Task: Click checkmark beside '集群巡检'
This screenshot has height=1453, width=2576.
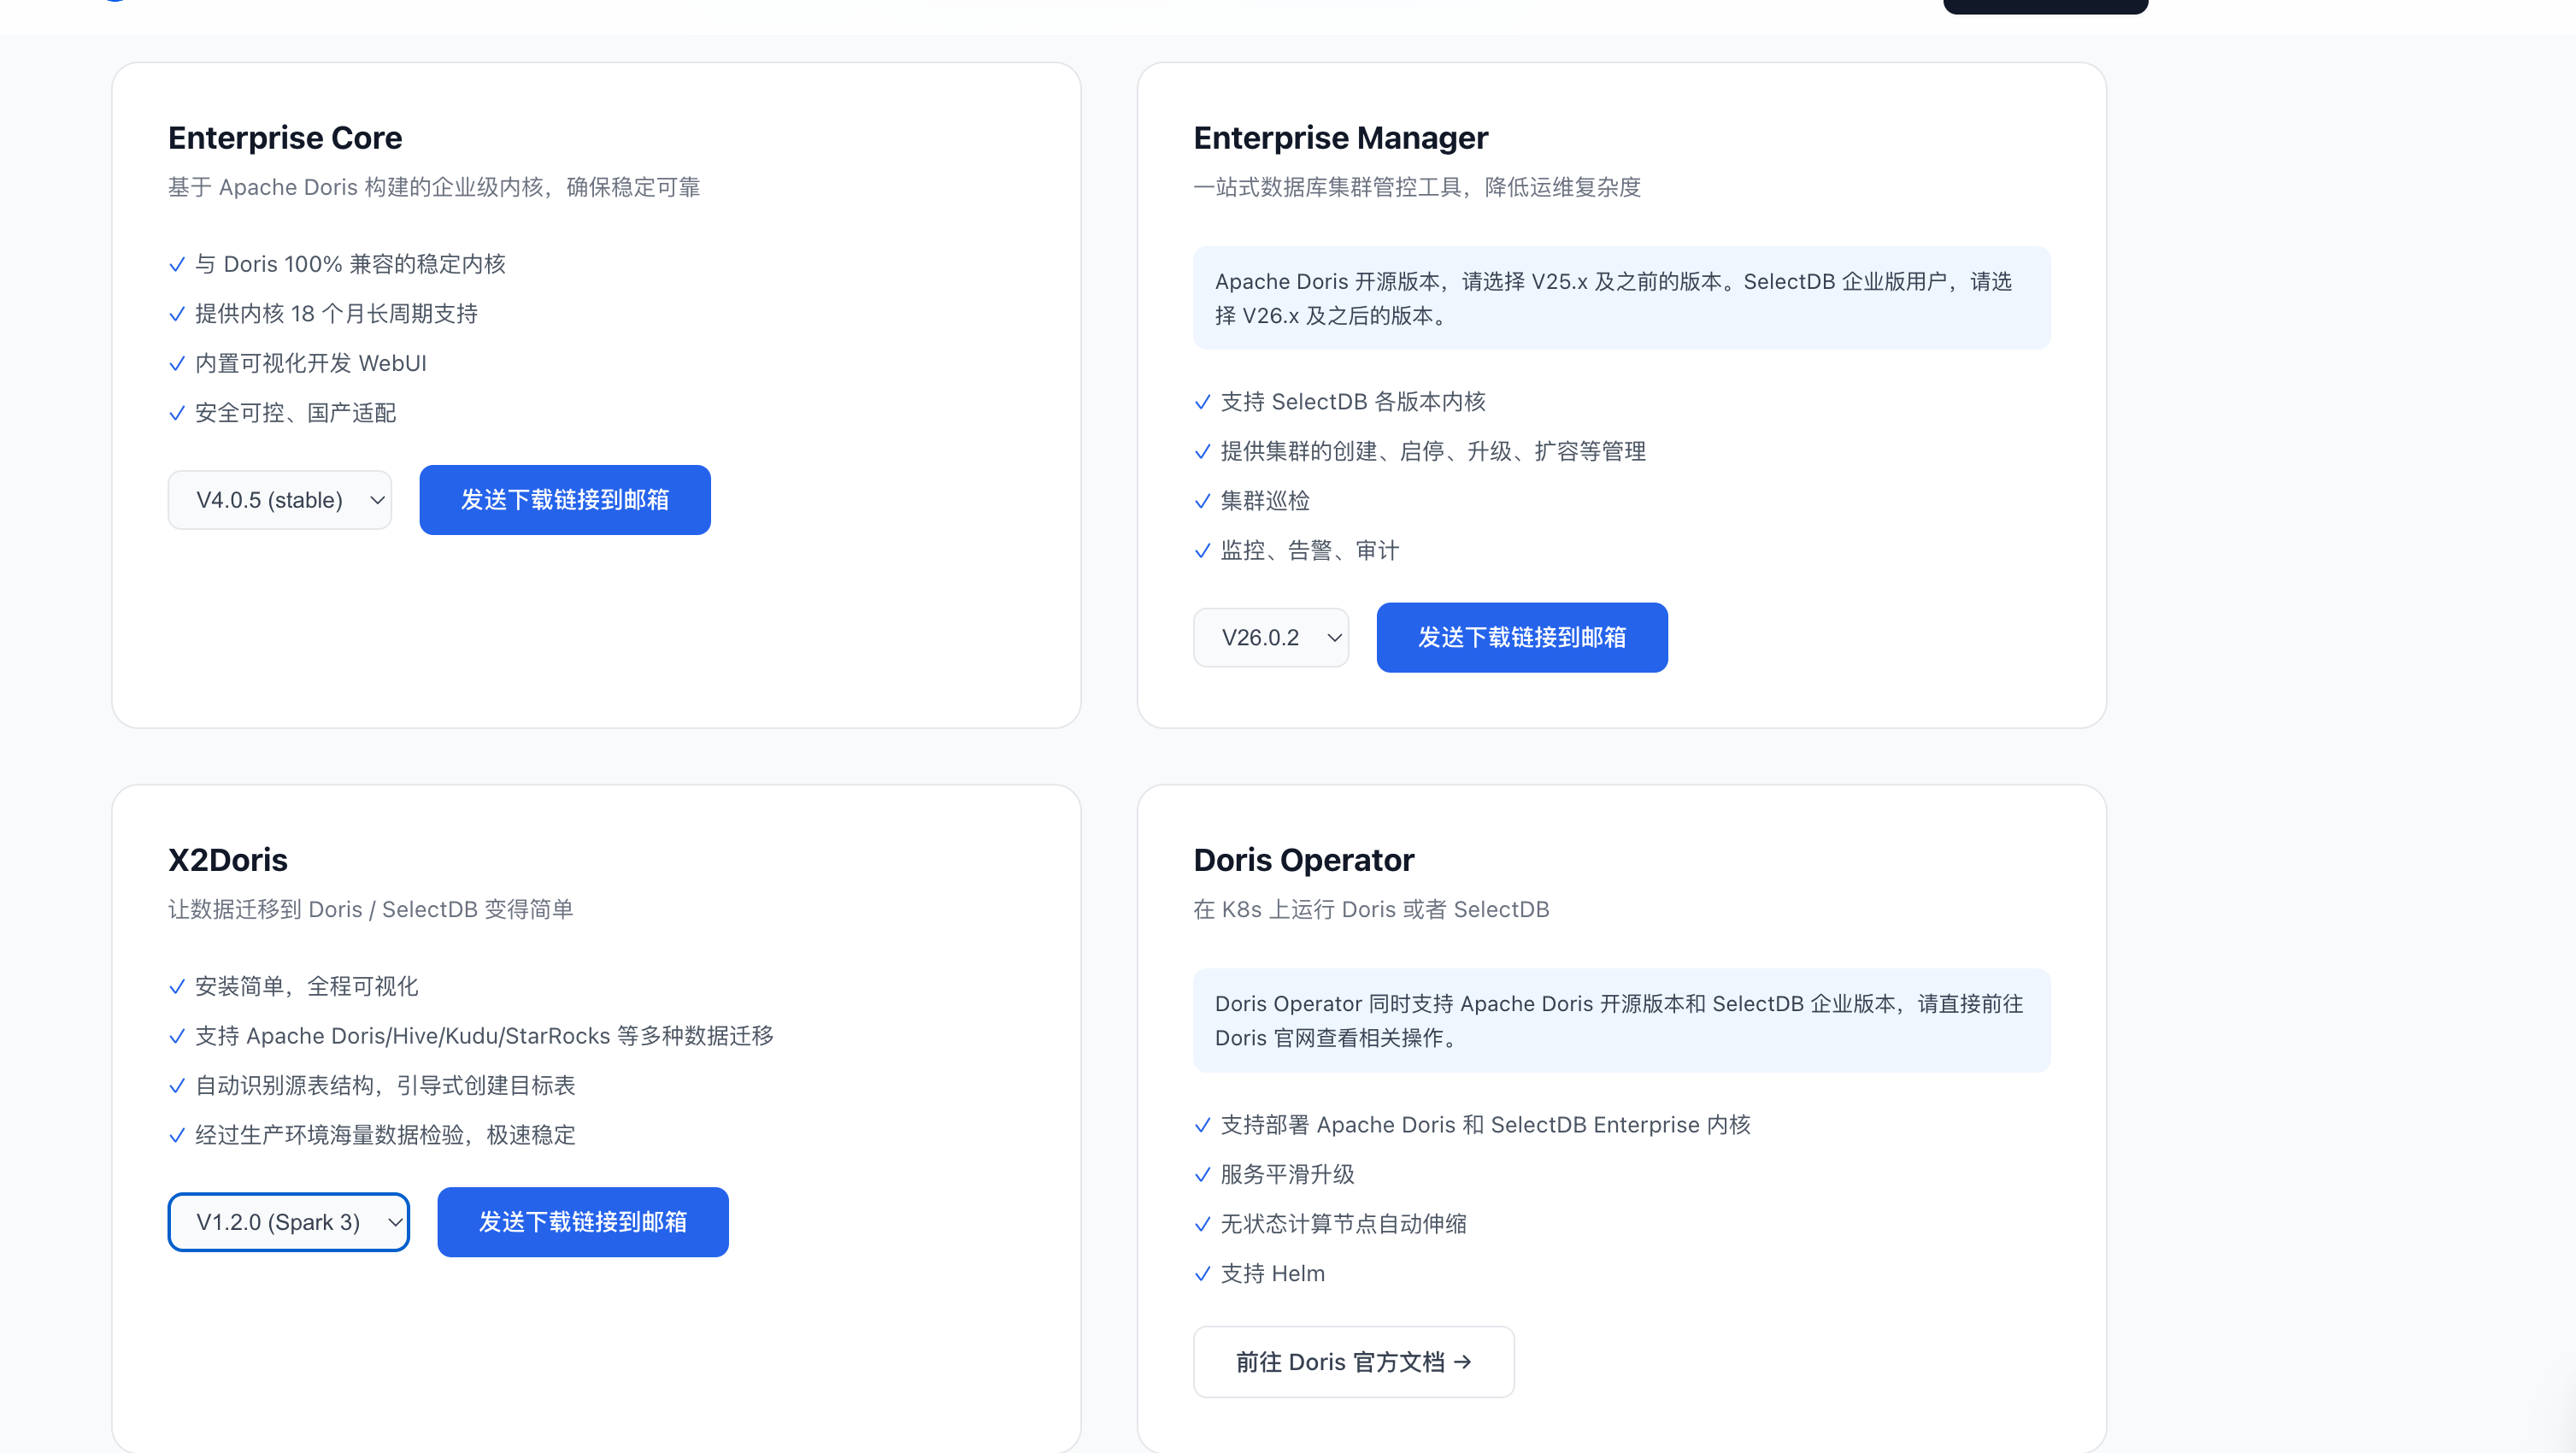Action: (1202, 501)
